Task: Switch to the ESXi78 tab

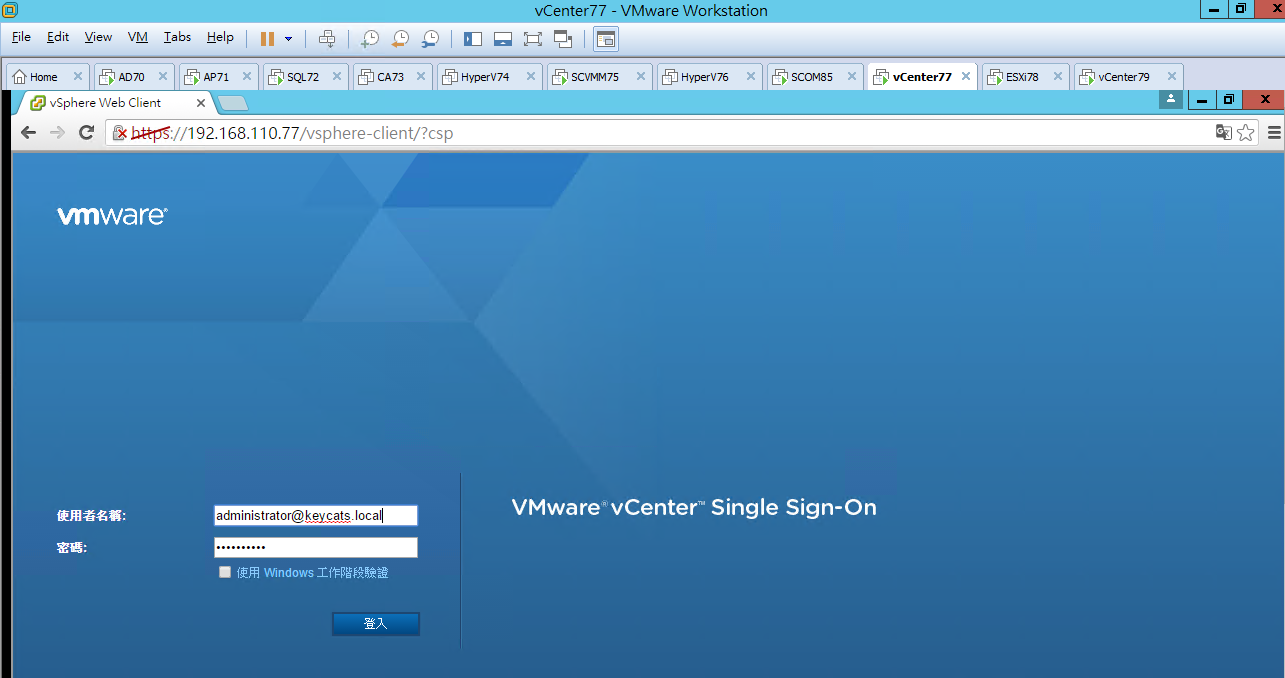Action: click(x=1025, y=77)
